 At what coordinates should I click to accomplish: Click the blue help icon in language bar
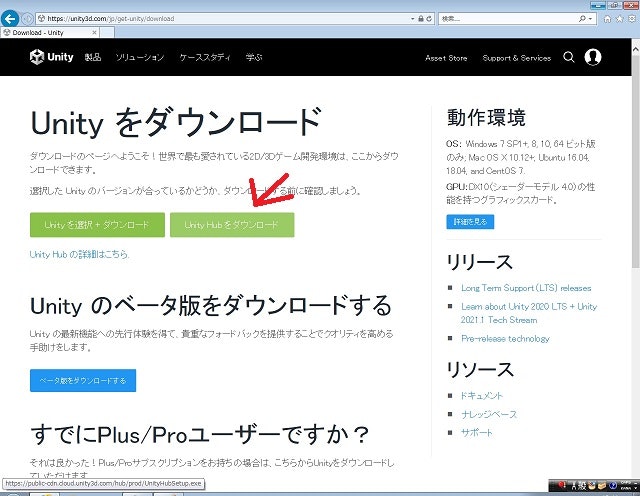613,485
